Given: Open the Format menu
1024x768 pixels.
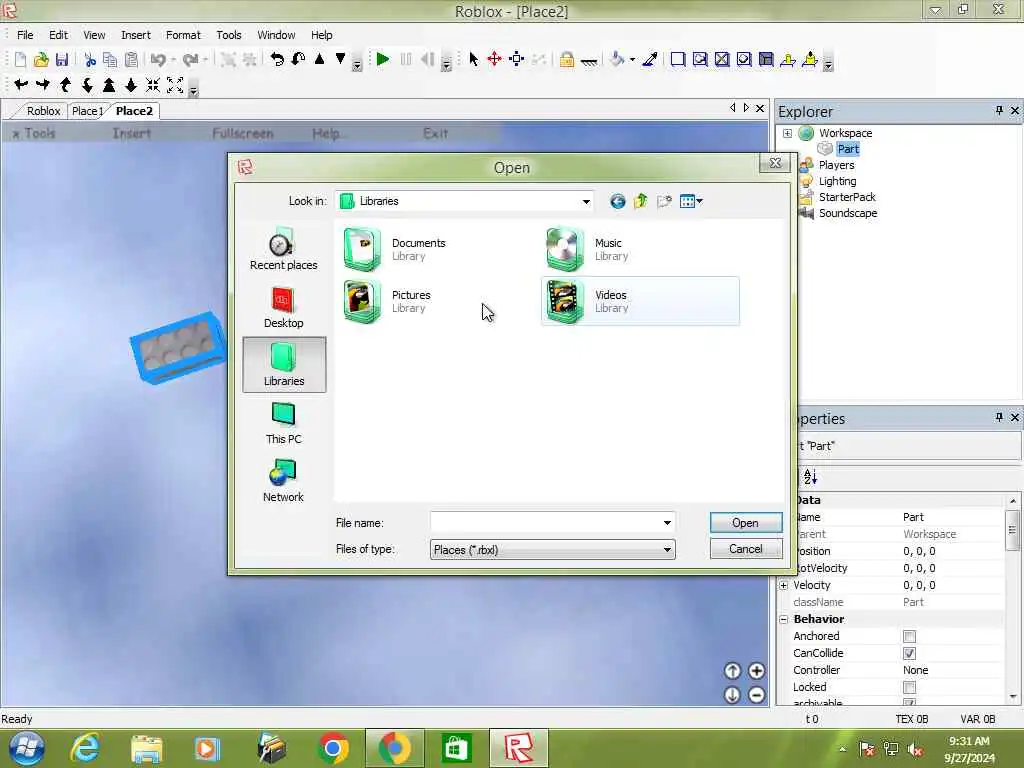Looking at the screenshot, I should coord(183,35).
